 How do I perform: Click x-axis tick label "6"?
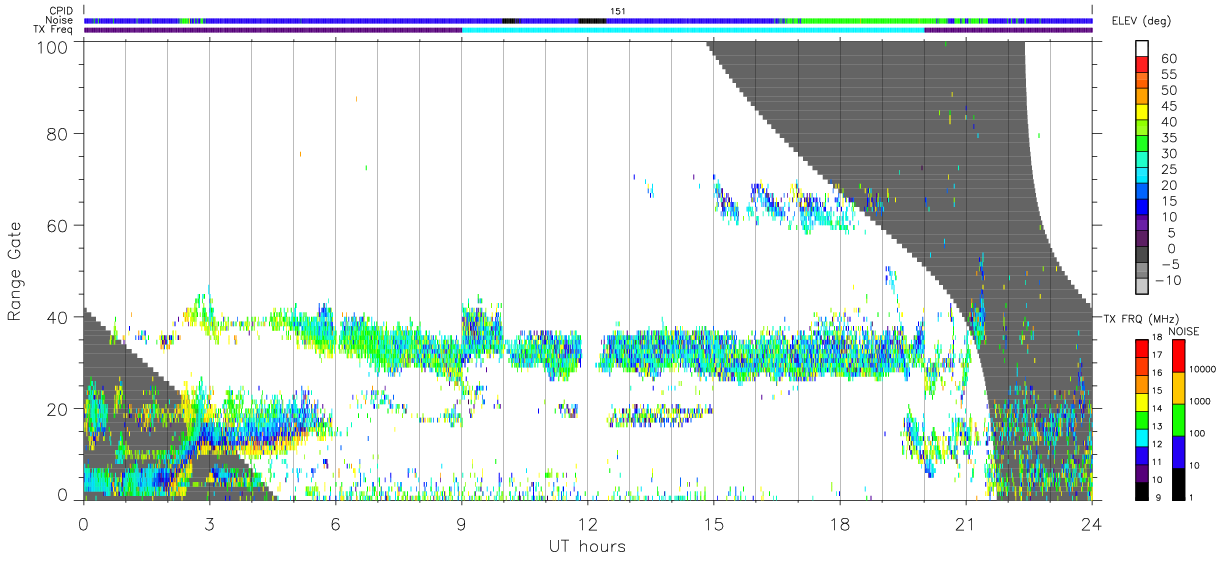tap(336, 523)
